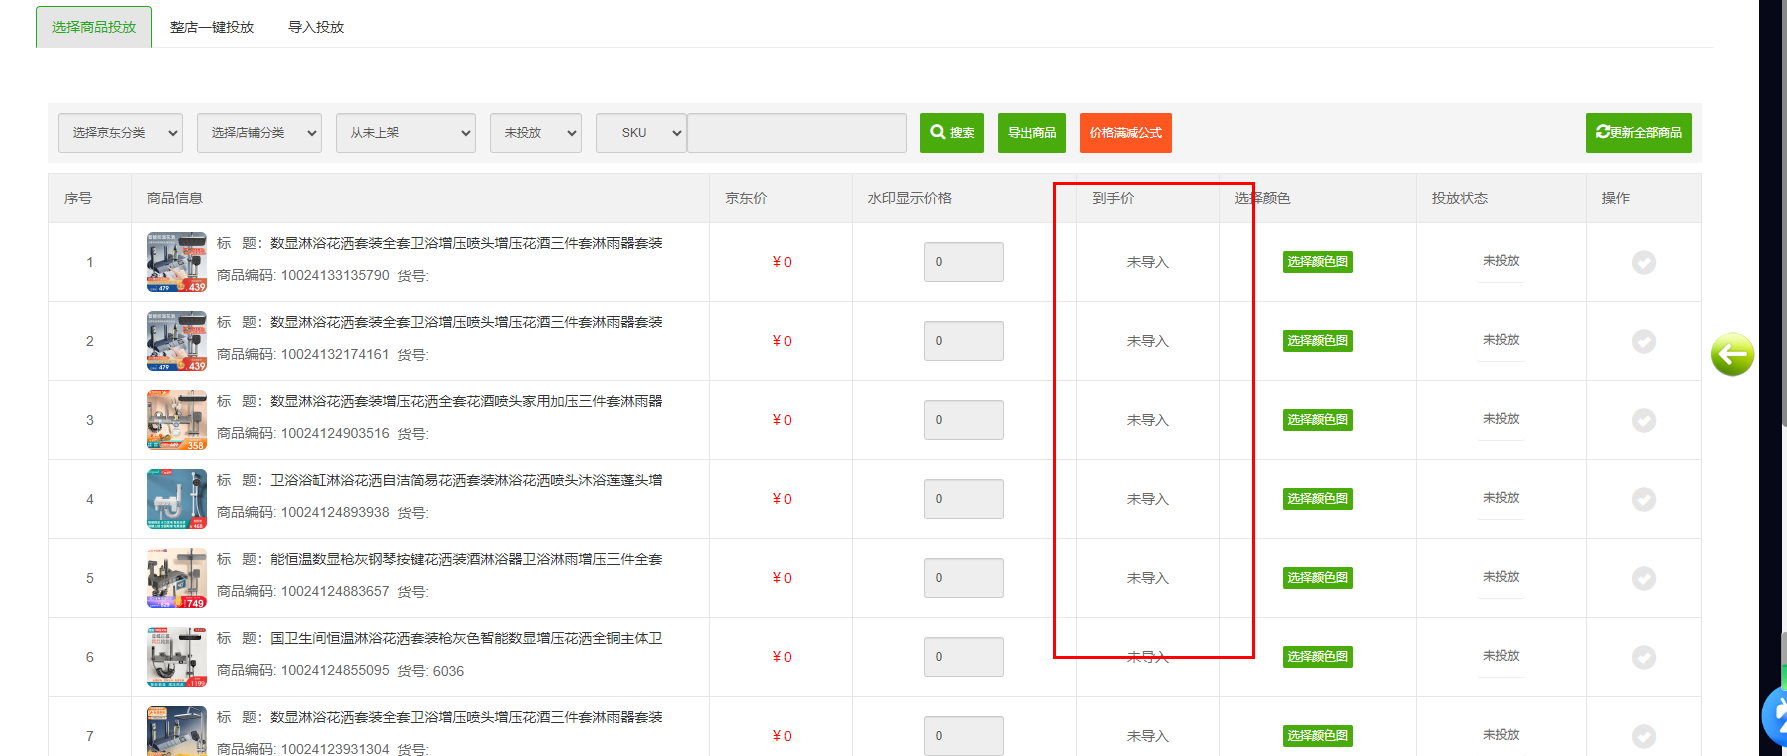Open the 从未上架 status dropdown
This screenshot has height=756, width=1787.
(405, 133)
